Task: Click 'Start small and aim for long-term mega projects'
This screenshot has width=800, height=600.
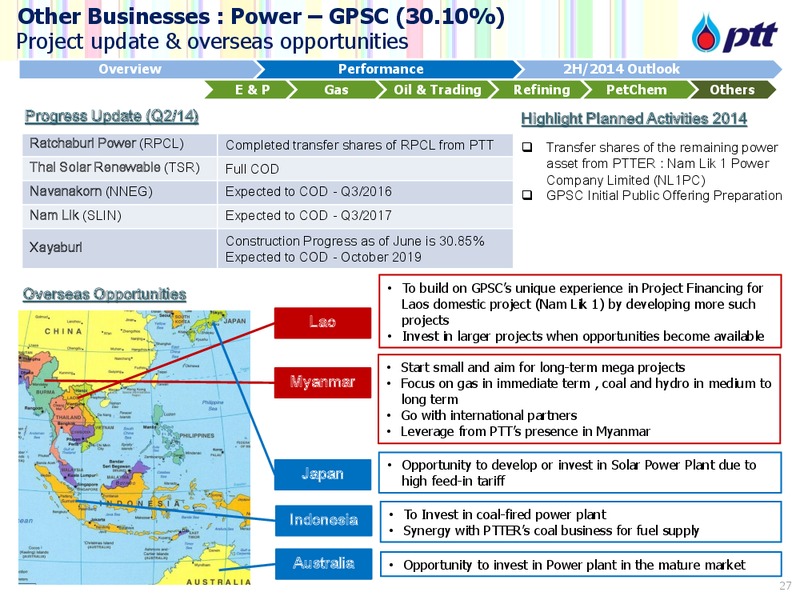Action: (542, 367)
